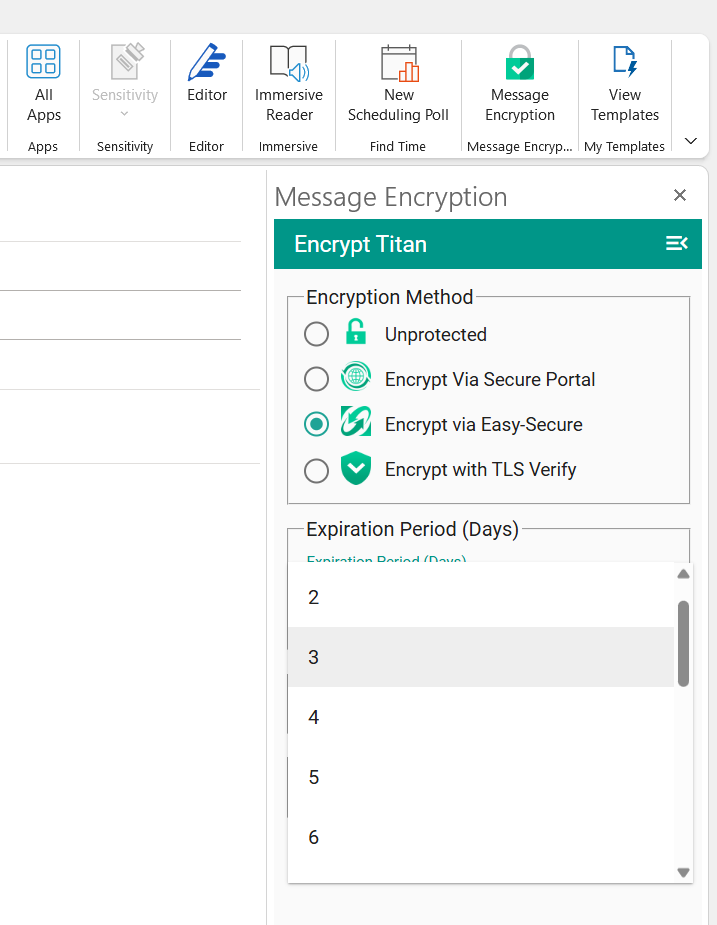717x925 pixels.
Task: Close the Message Encryption pane
Action: click(680, 195)
